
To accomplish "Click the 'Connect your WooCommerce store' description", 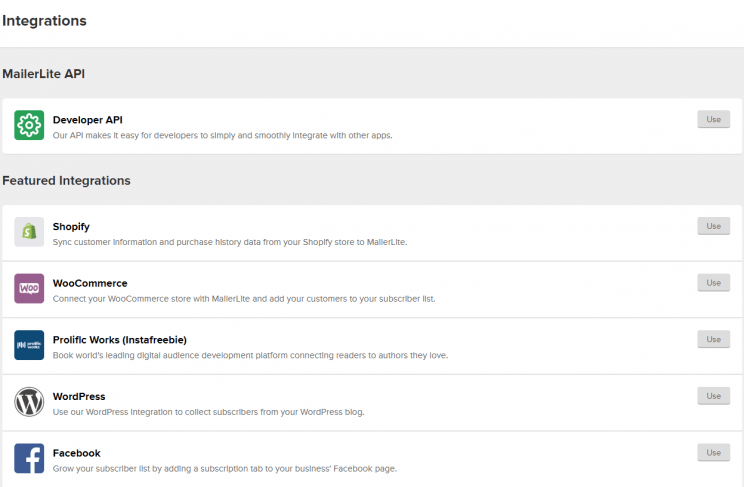I will tap(244, 299).
